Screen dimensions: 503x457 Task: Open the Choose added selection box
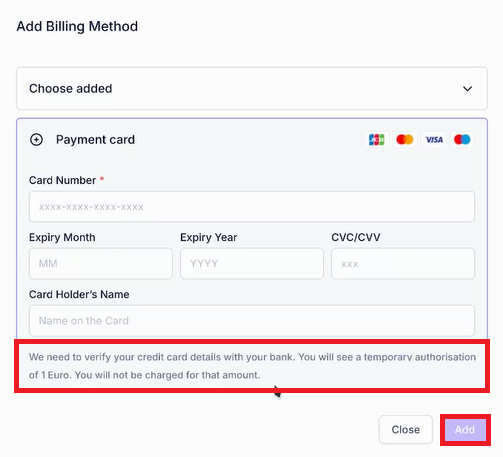[x=252, y=88]
